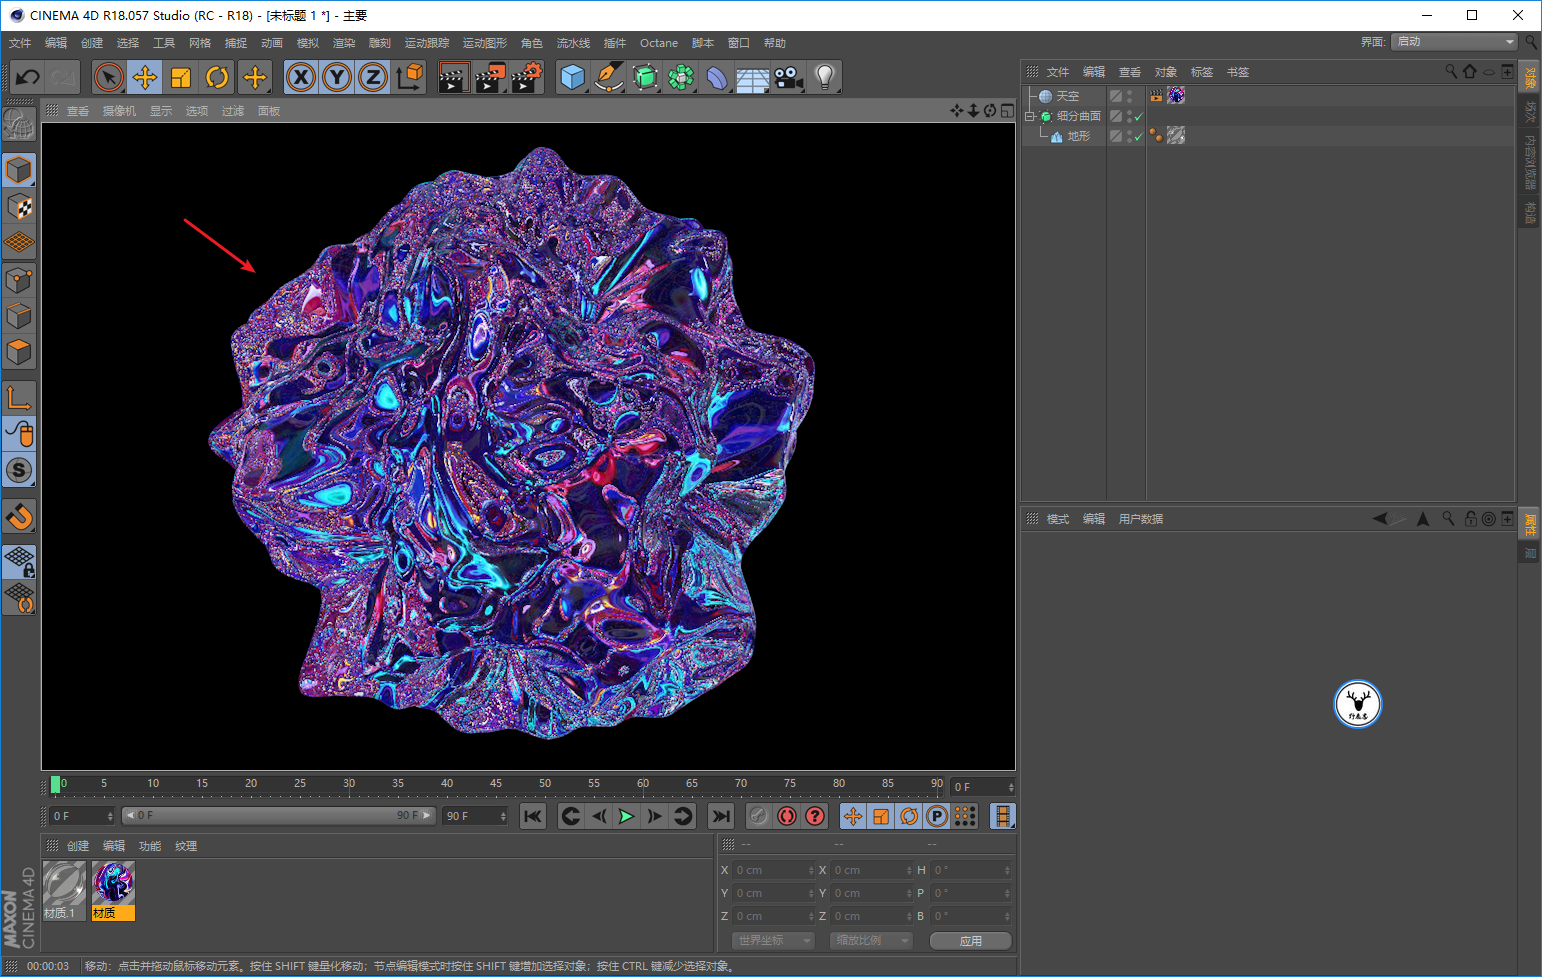The width and height of the screenshot is (1542, 977).
Task: Click the Undo arrow icon
Action: 28,77
